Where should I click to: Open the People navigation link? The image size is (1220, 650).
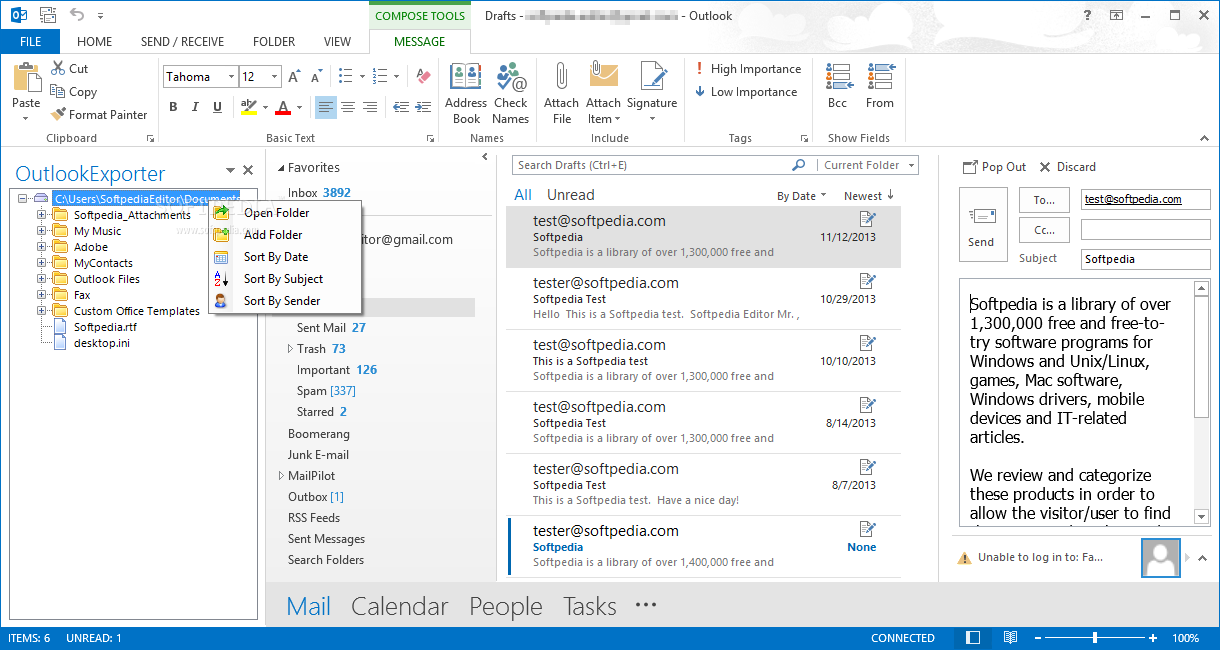click(506, 606)
